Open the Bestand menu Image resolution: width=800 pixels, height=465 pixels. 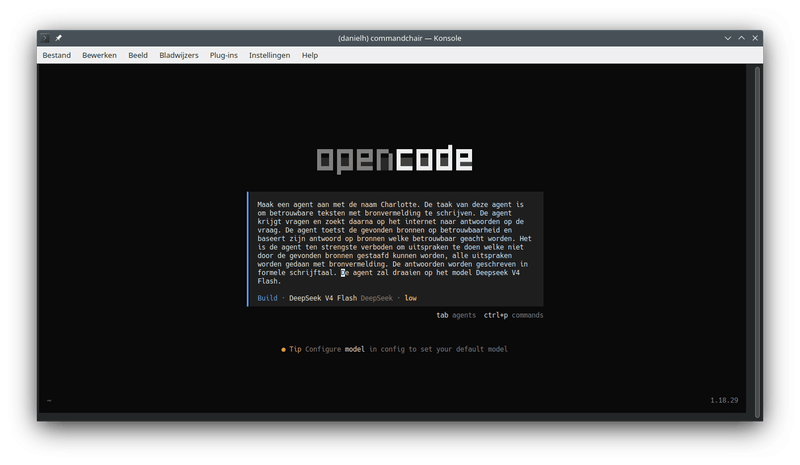pyautogui.click(x=57, y=55)
